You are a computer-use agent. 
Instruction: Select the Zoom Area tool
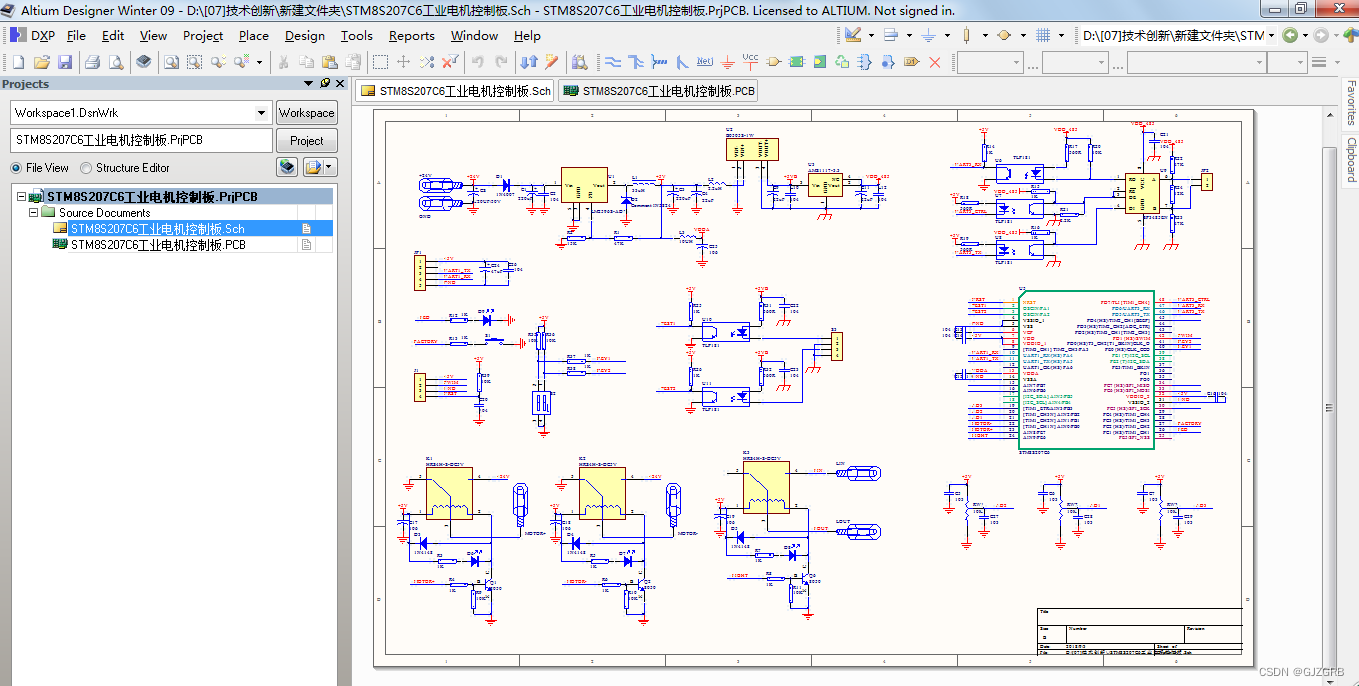click(194, 62)
